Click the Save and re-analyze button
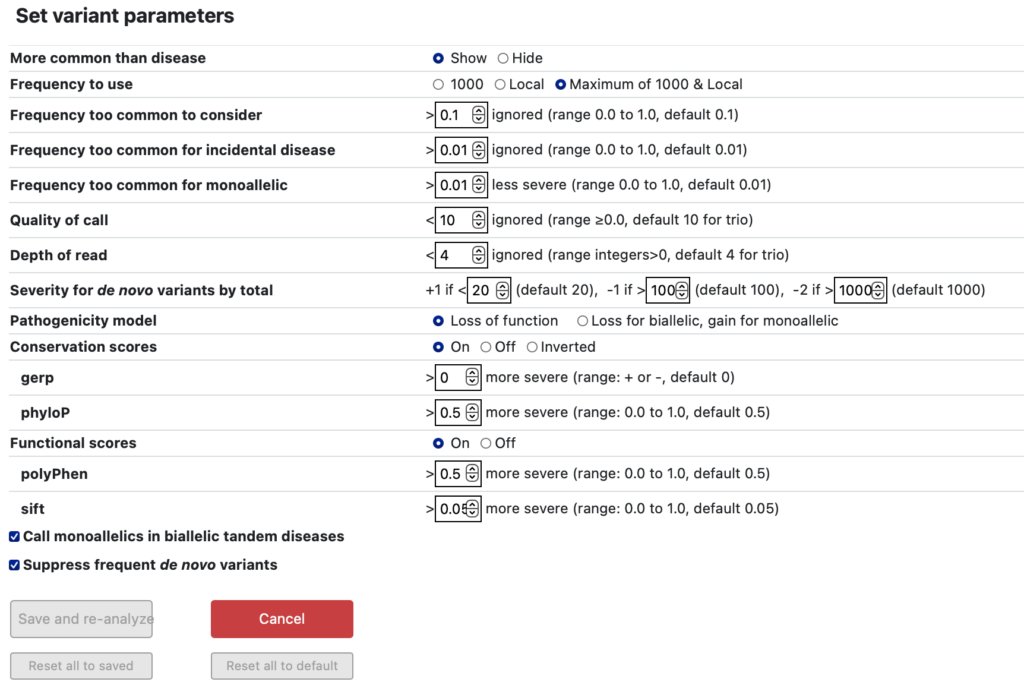1024x688 pixels. [82, 619]
